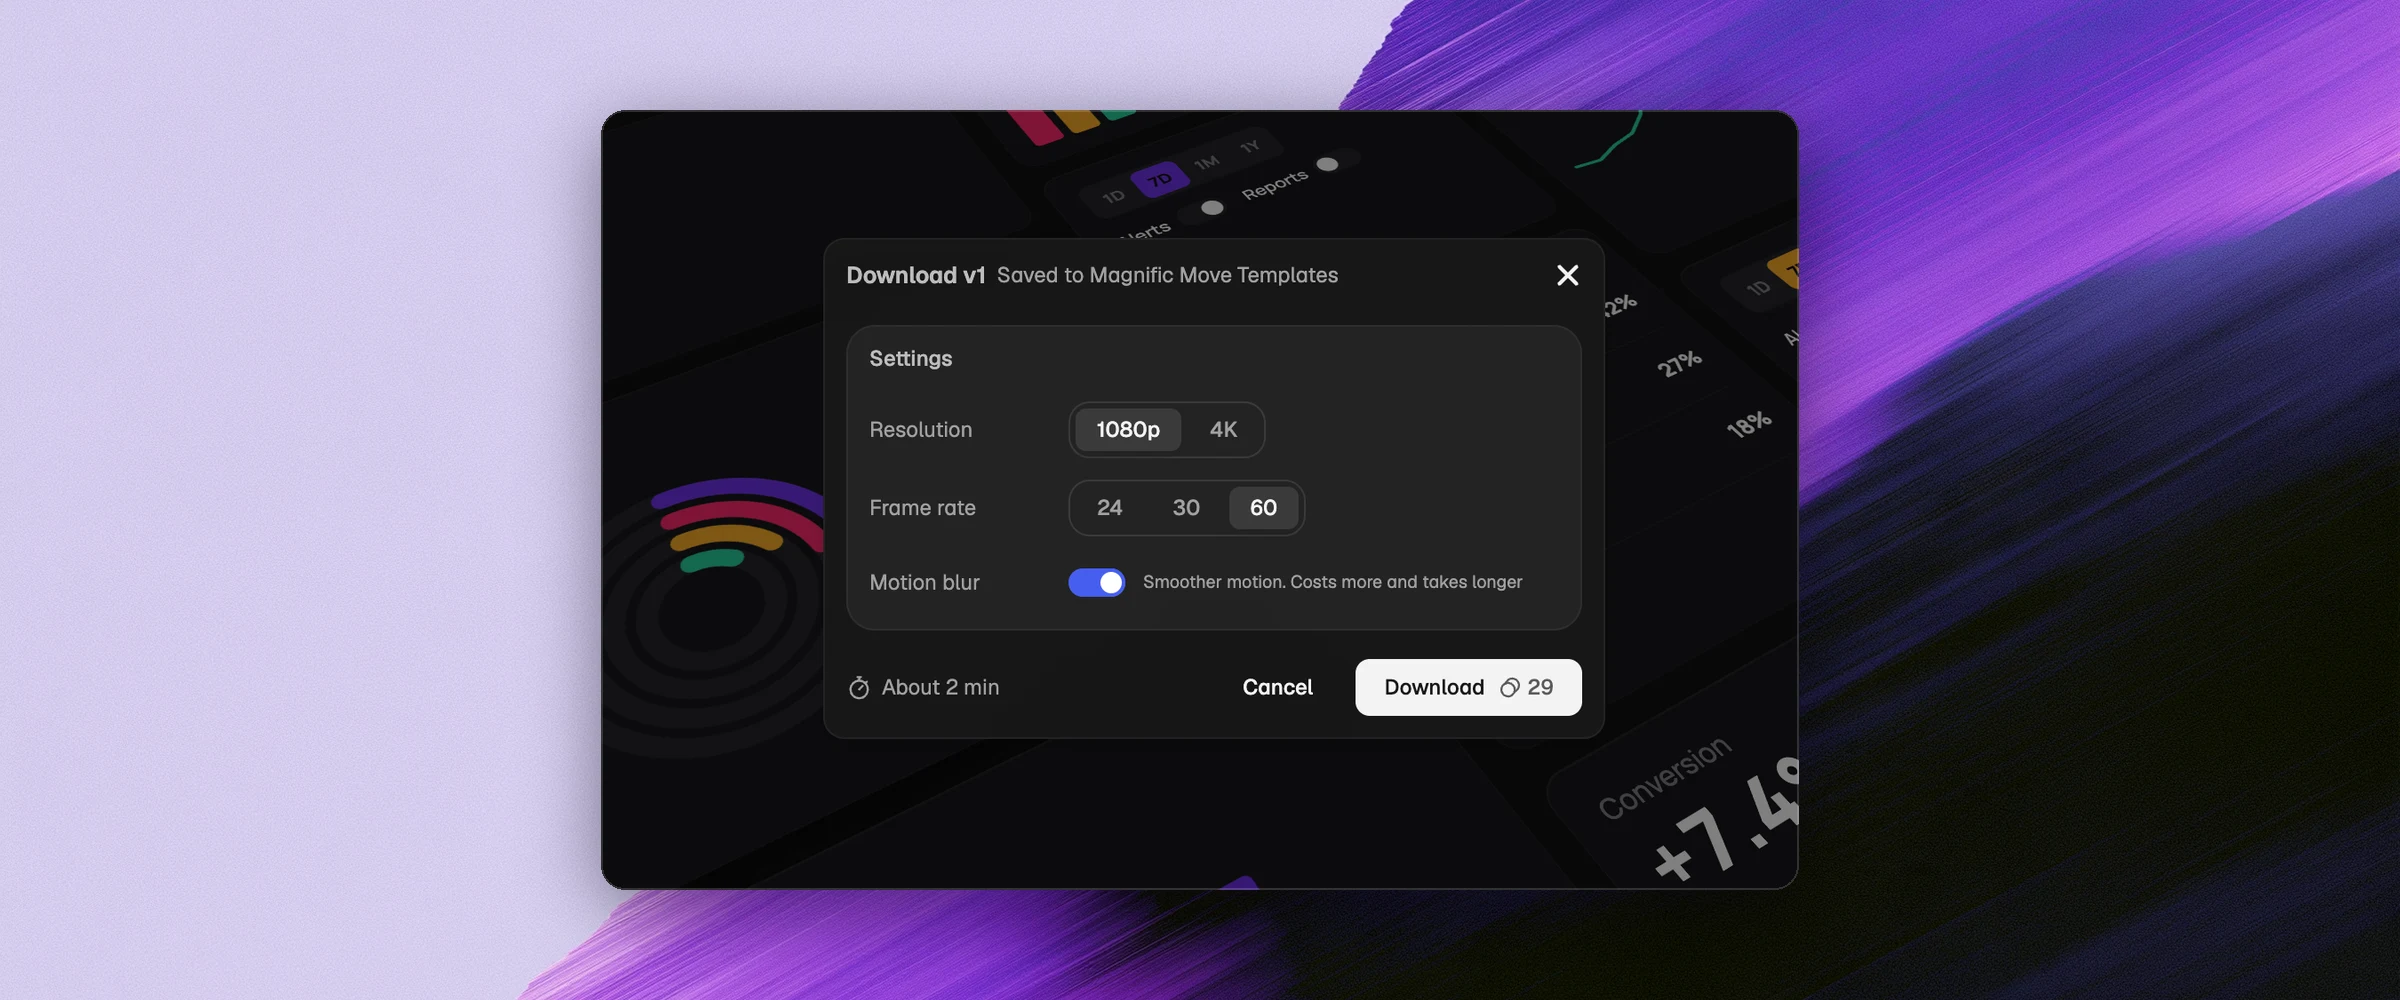The image size is (2400, 1000).
Task: Close the Download v1 dialog
Action: [1567, 275]
